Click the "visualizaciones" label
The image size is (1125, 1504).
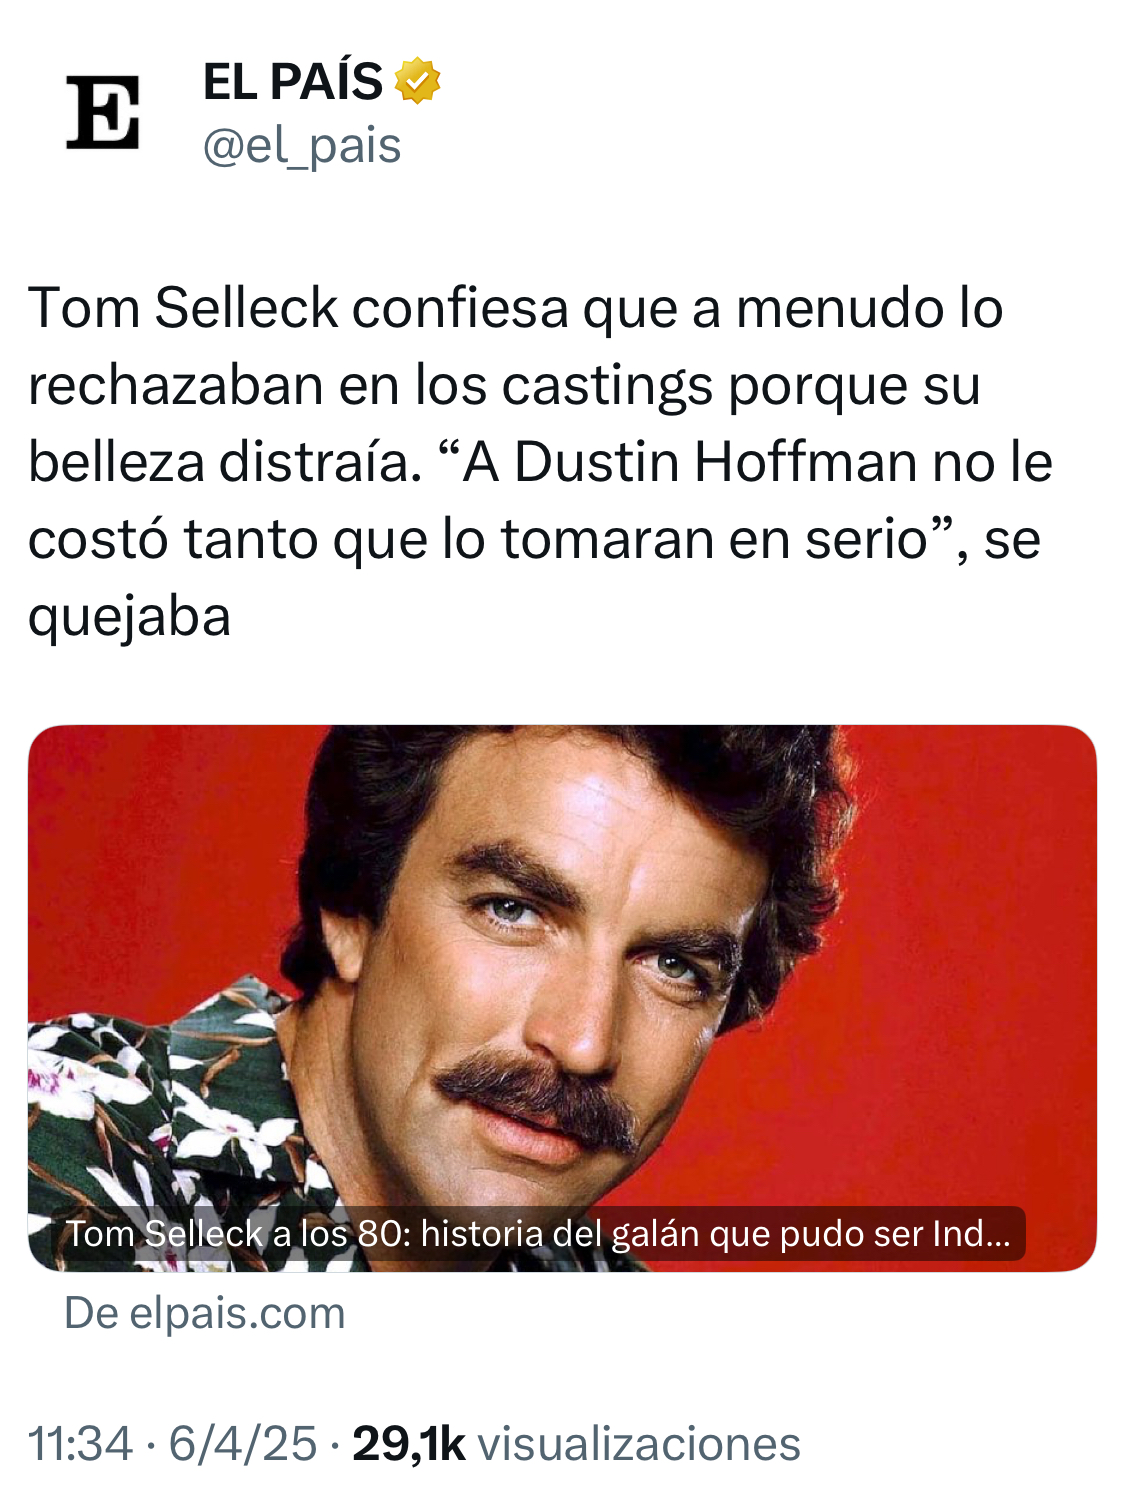(x=640, y=1444)
